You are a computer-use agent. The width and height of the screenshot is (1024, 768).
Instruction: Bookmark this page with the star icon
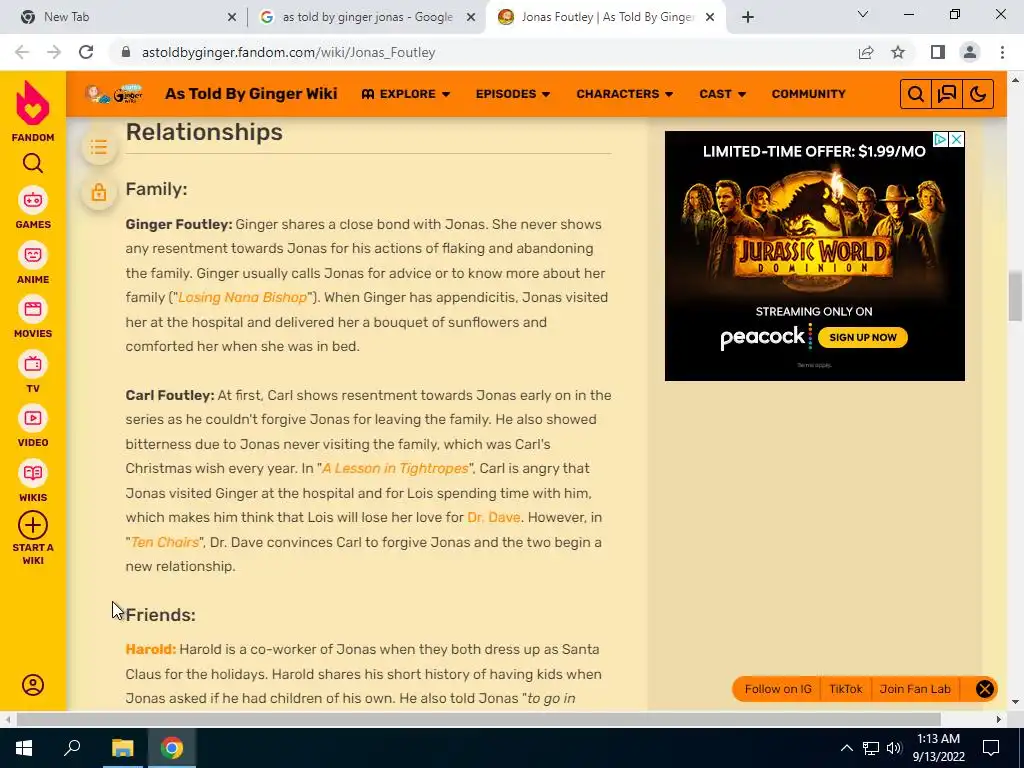tap(898, 52)
